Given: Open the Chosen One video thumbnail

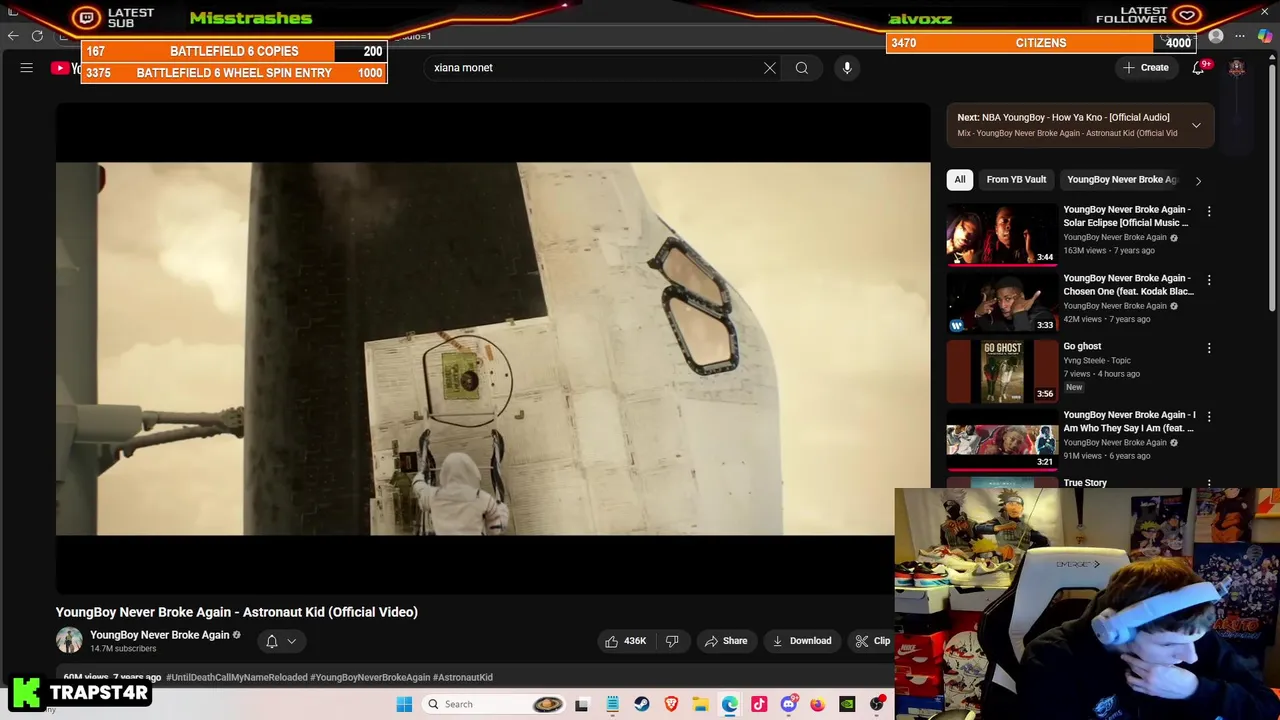Looking at the screenshot, I should [x=1002, y=302].
